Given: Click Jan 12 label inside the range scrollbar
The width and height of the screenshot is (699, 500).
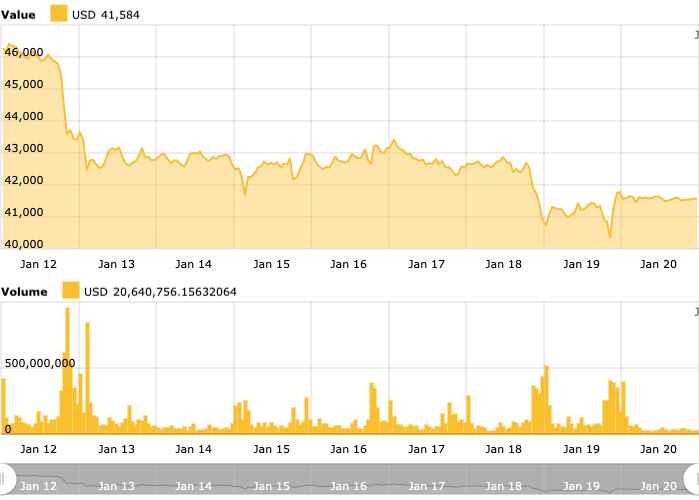Looking at the screenshot, I should tap(38, 486).
